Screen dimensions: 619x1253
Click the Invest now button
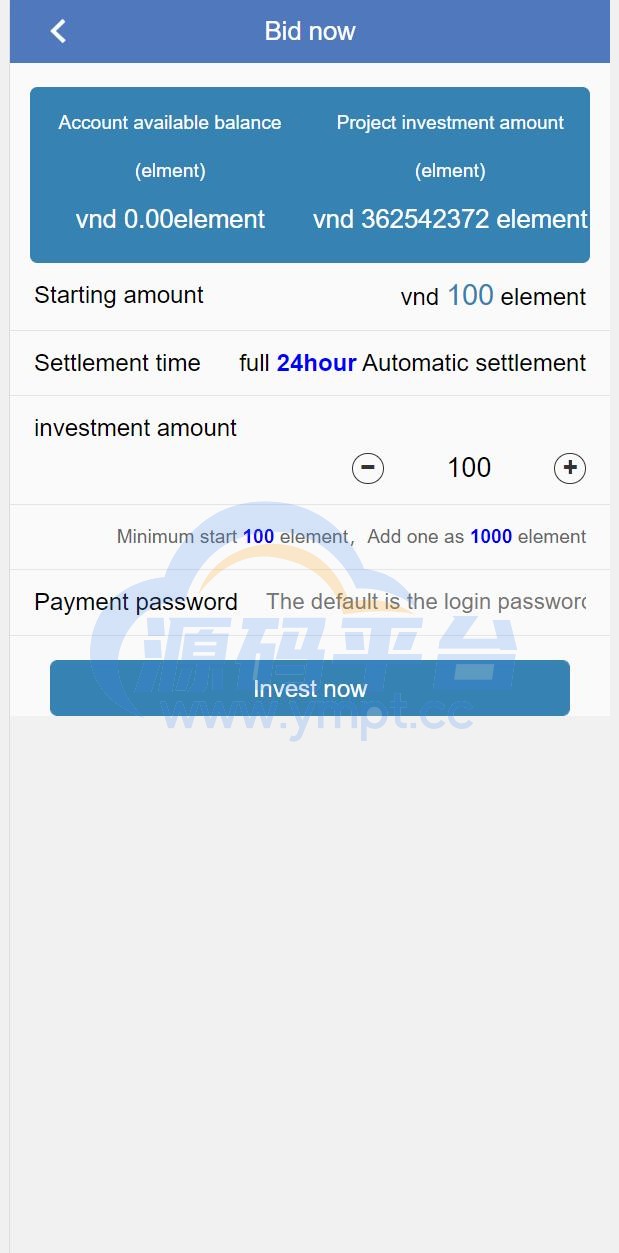pyautogui.click(x=310, y=688)
